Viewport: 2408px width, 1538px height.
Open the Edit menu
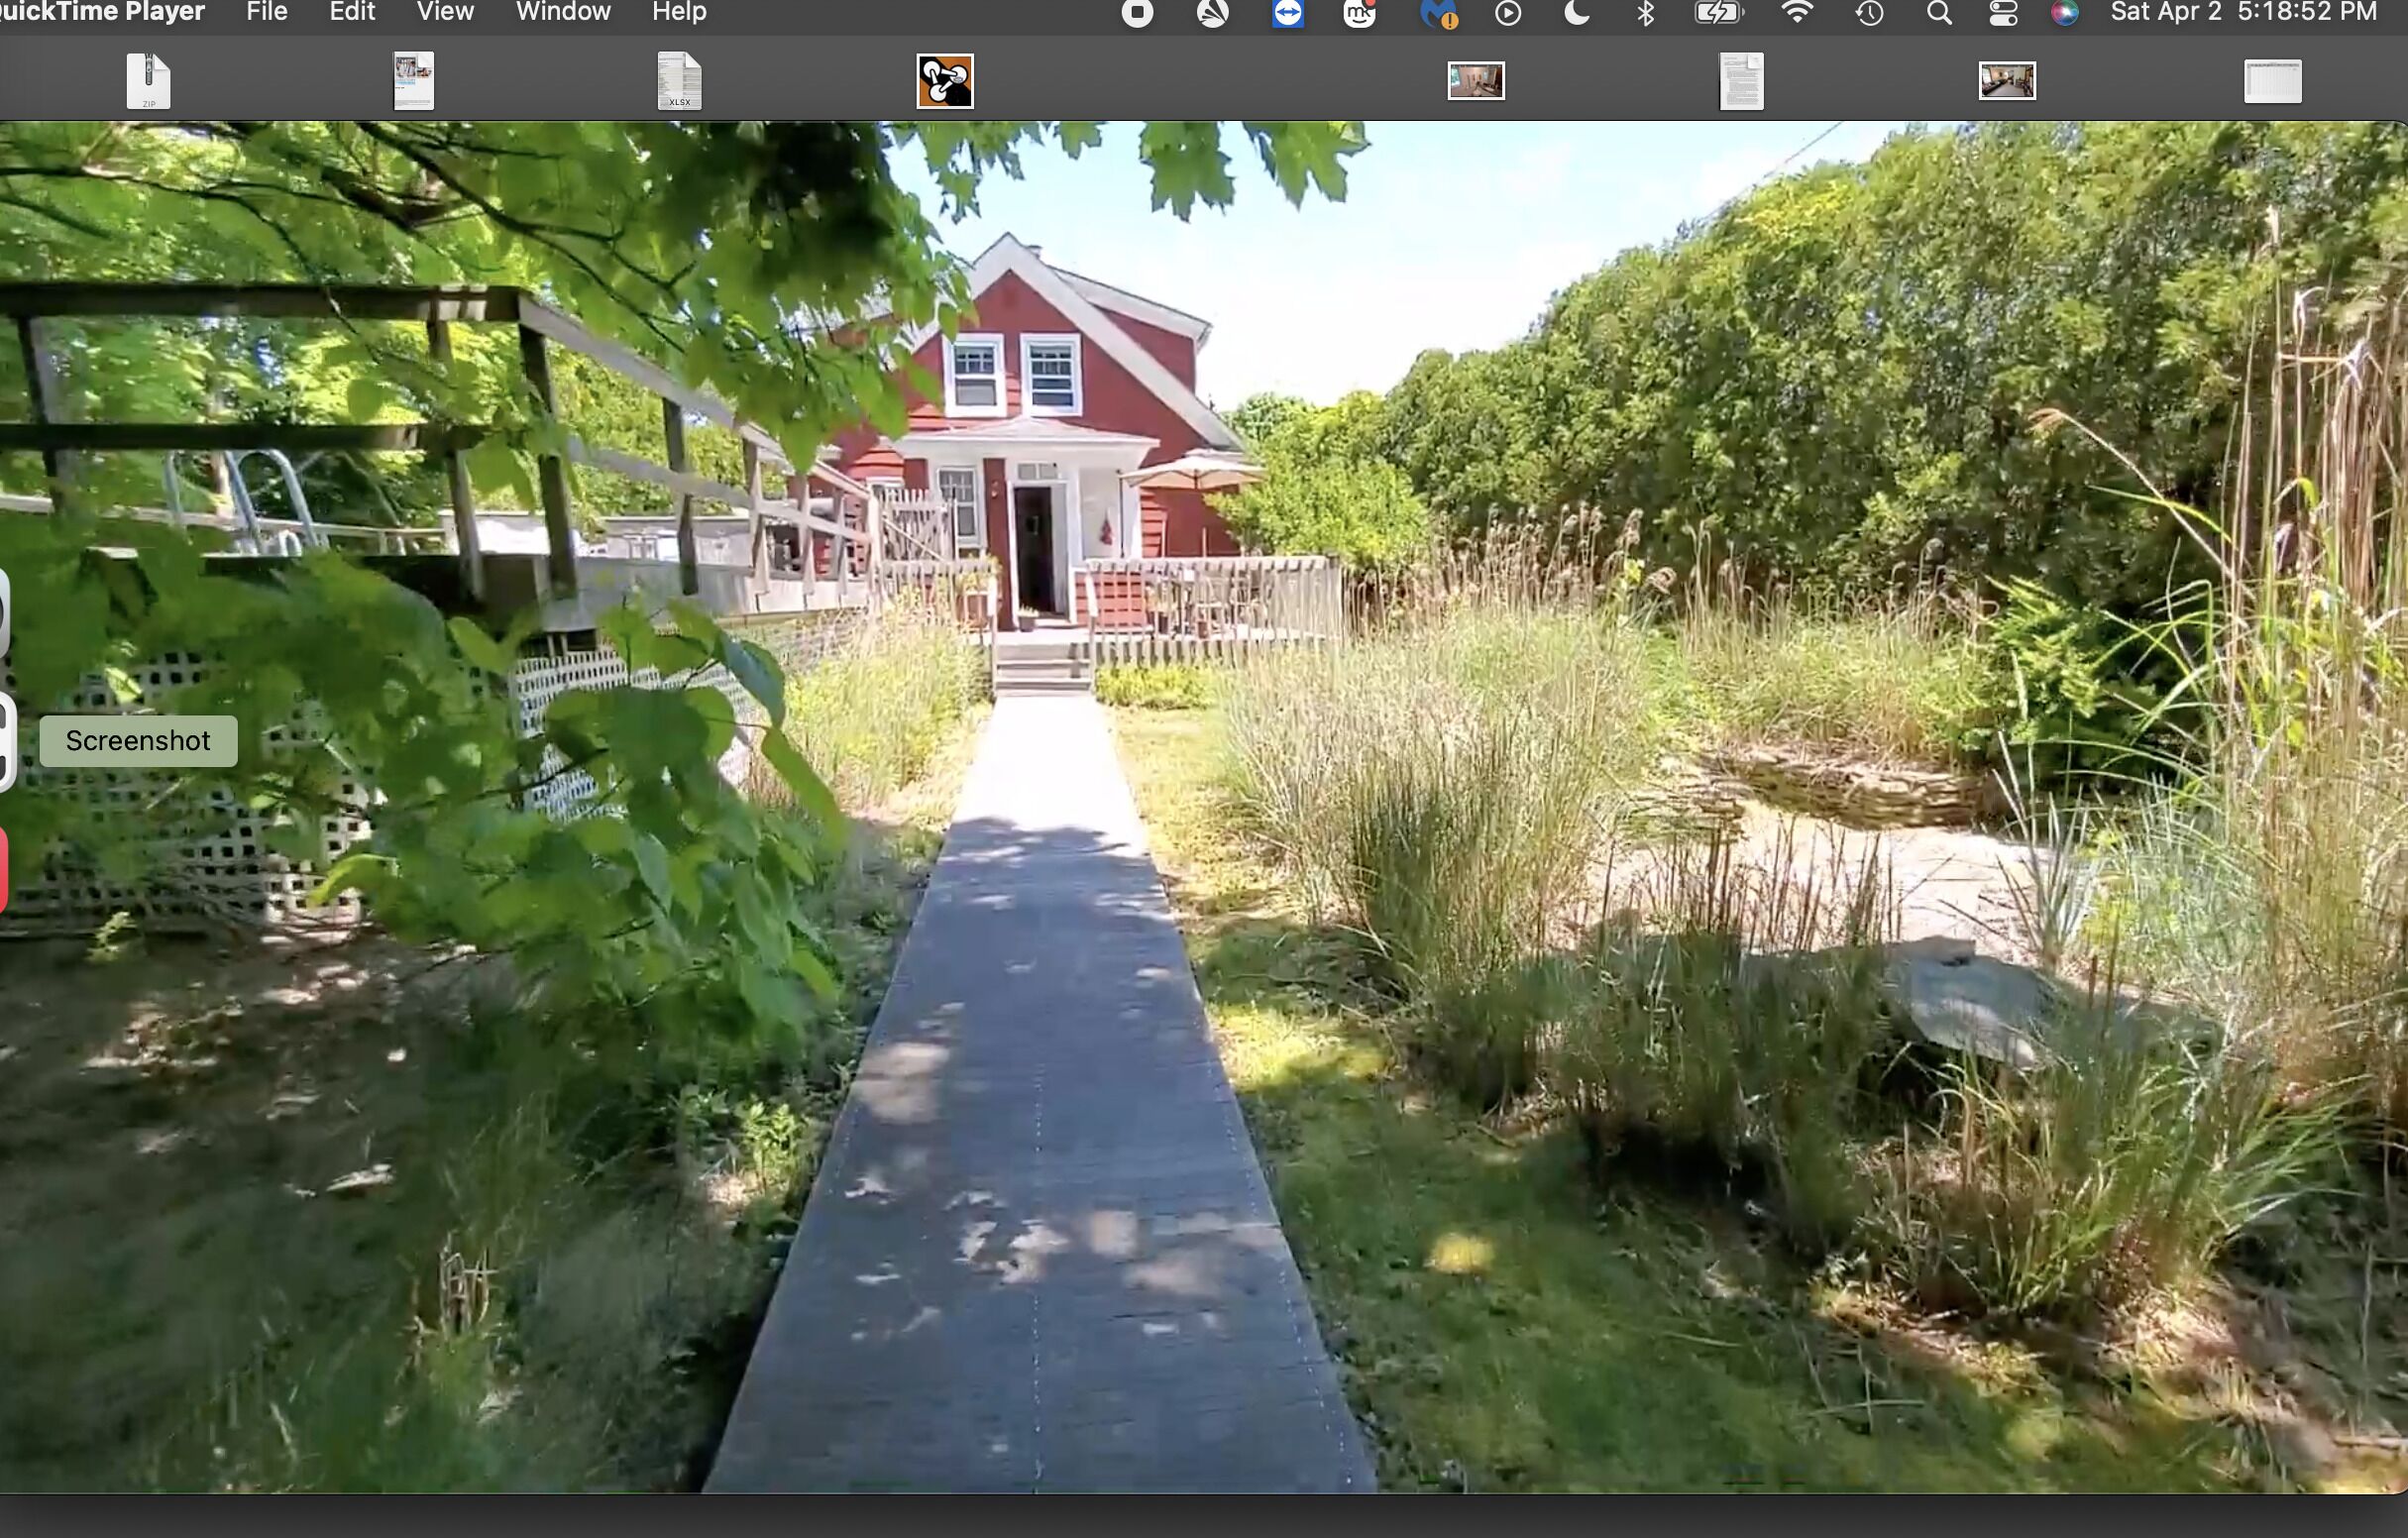coord(352,12)
